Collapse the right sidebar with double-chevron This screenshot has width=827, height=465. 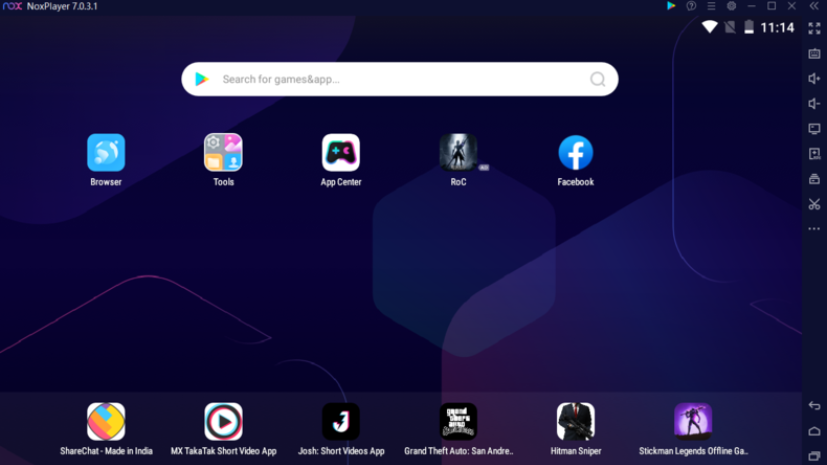coord(814,6)
